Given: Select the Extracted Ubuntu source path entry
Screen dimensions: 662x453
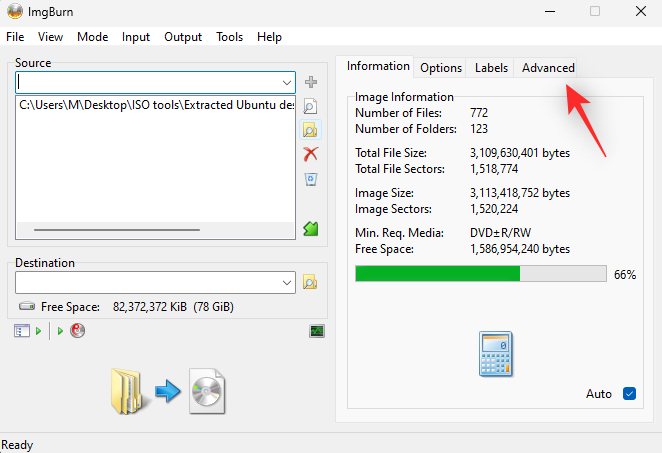Looking at the screenshot, I should coord(156,105).
